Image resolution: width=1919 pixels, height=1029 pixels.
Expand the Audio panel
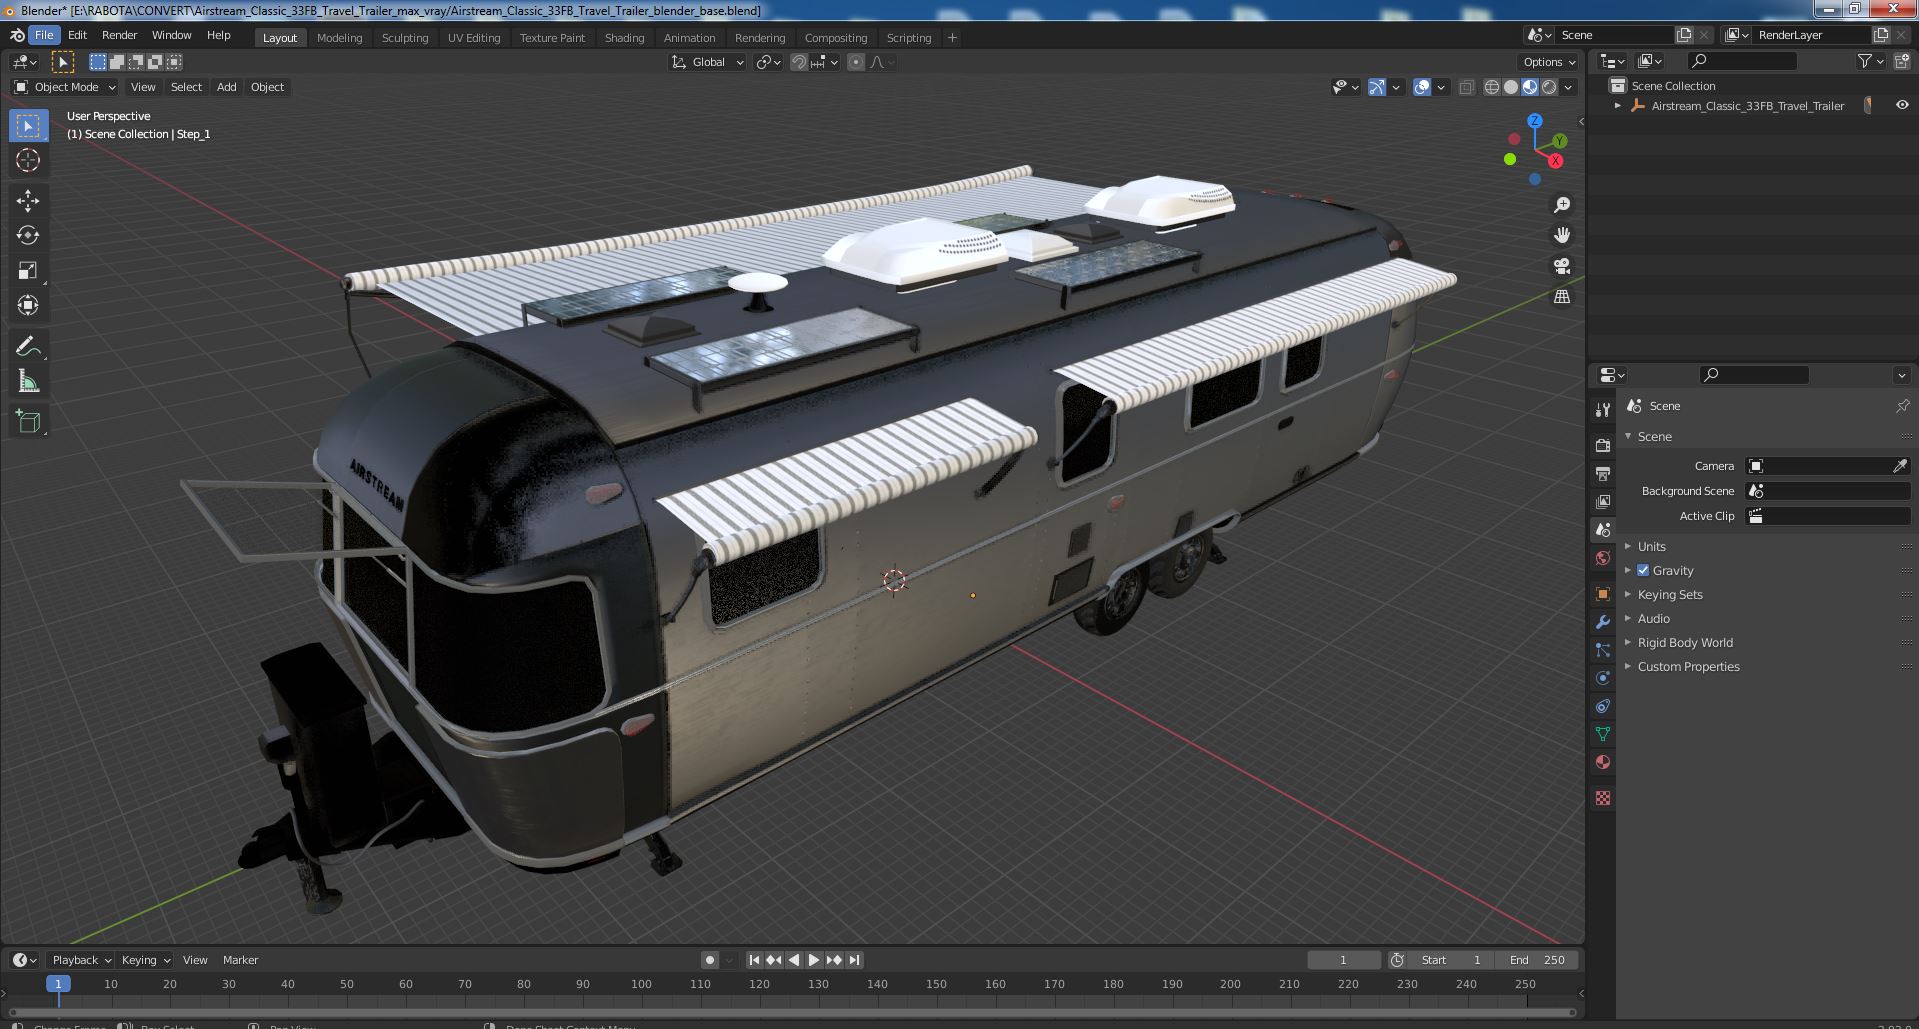pyautogui.click(x=1653, y=618)
